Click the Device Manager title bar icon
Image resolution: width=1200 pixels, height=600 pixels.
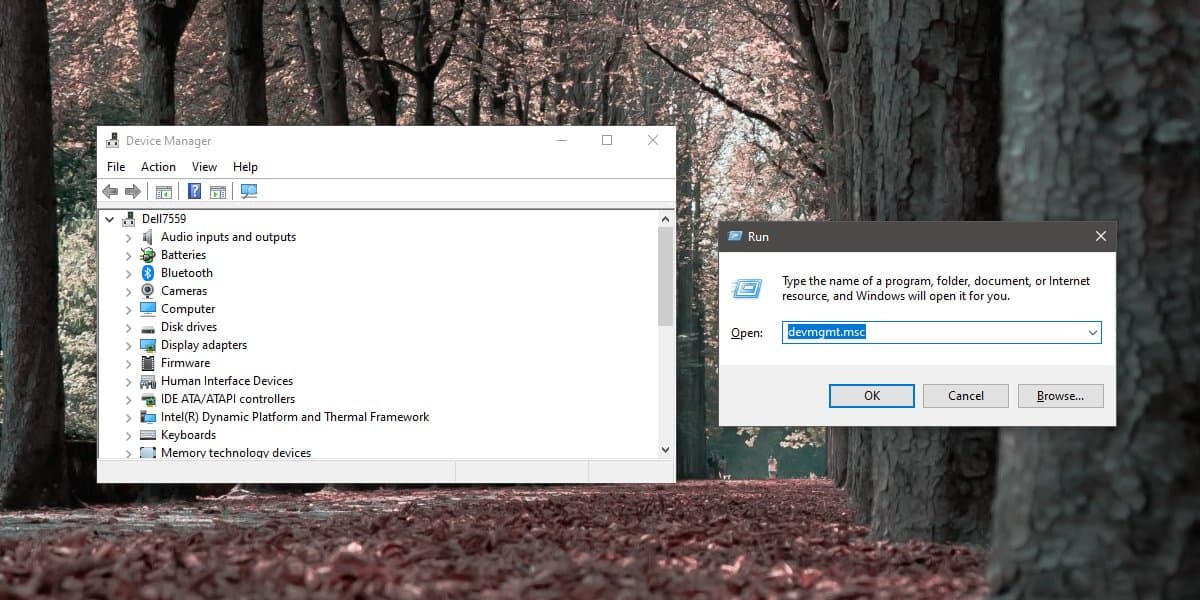pyautogui.click(x=111, y=141)
